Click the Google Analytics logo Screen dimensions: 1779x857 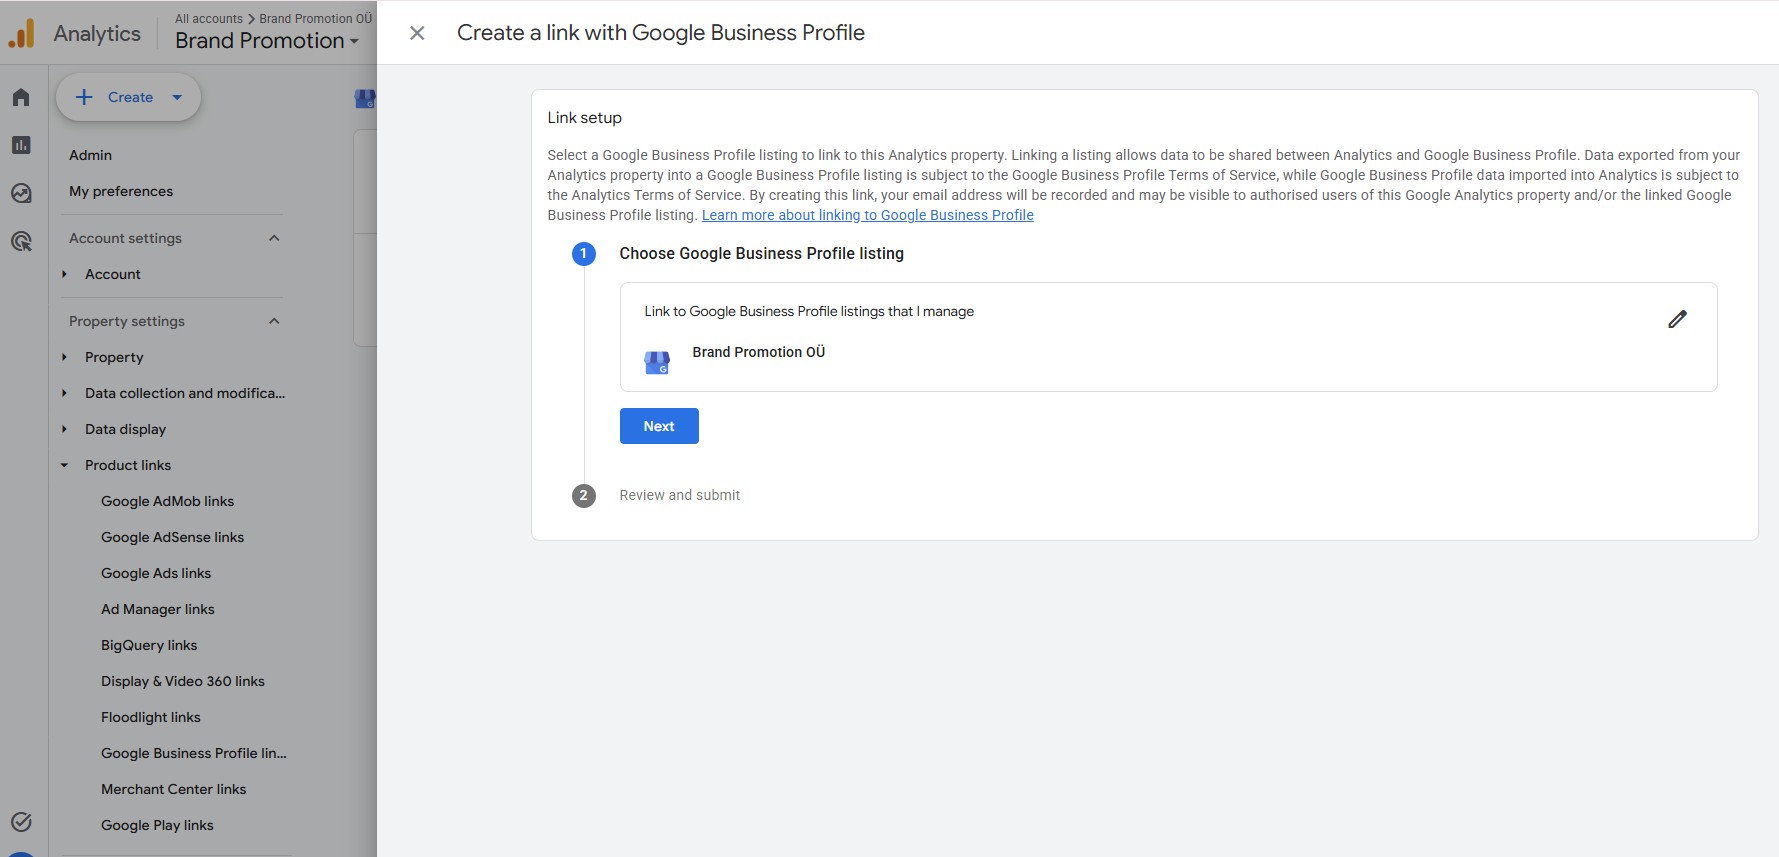[21, 34]
